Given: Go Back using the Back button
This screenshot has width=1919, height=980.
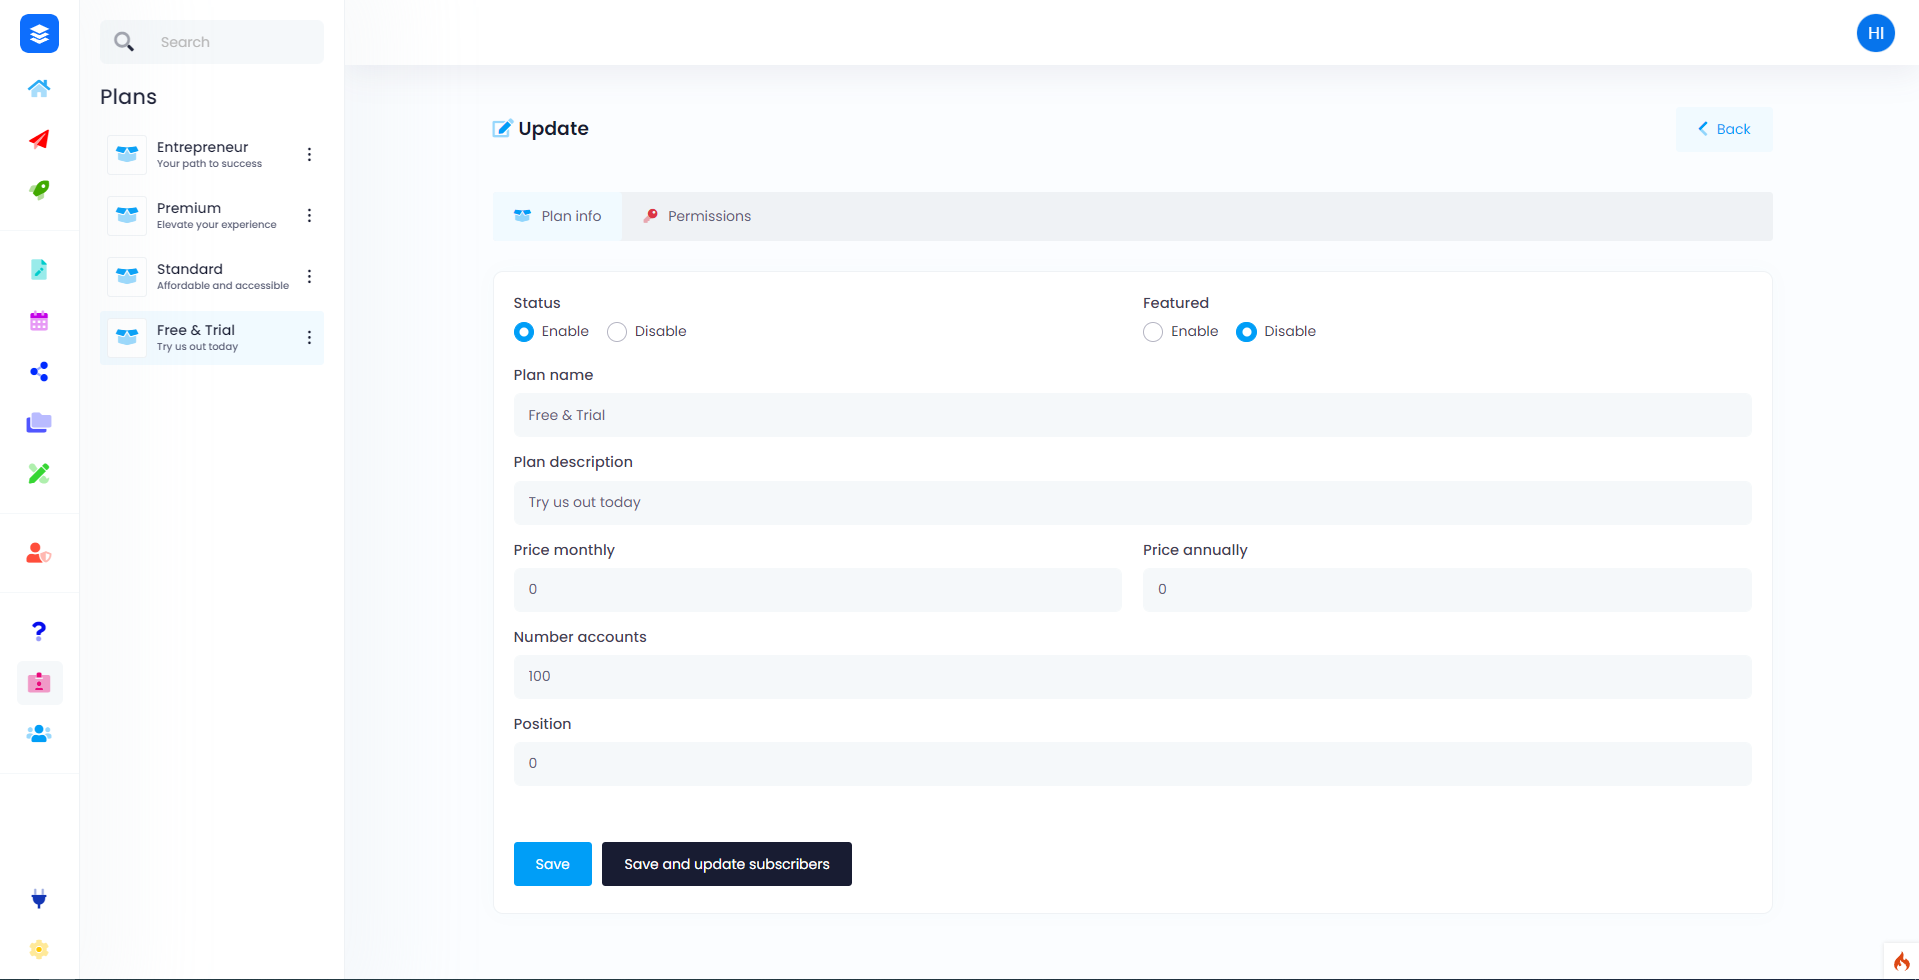Looking at the screenshot, I should click(x=1724, y=129).
